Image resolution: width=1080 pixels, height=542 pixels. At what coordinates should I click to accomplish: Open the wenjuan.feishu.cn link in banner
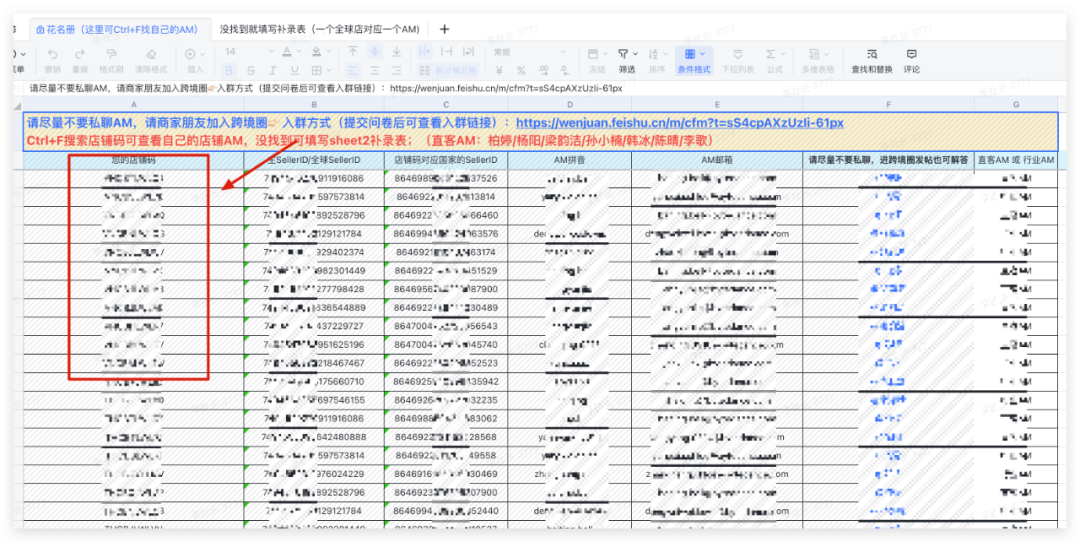(679, 123)
